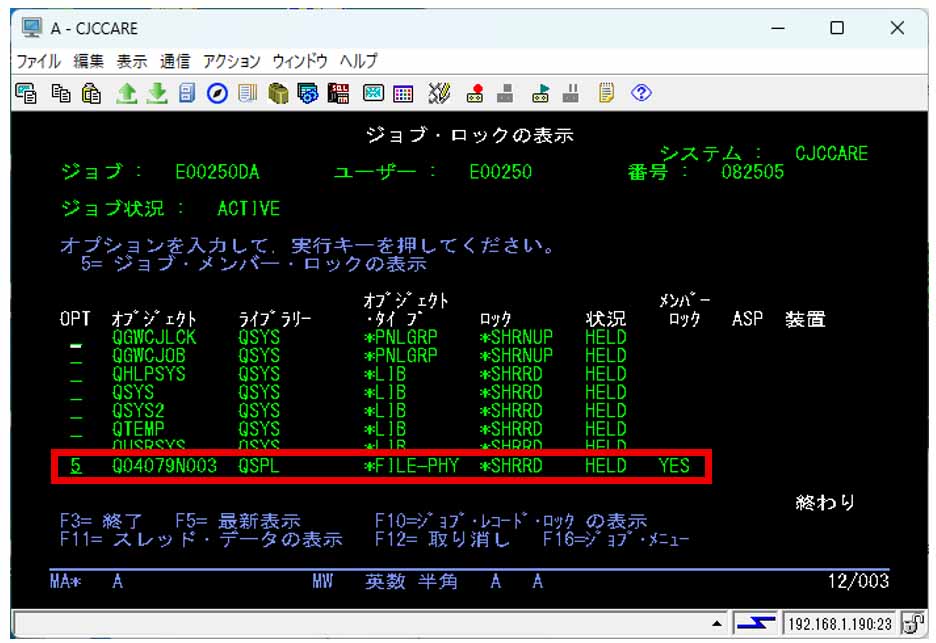
Task: Click the F12= 取り消し function key text
Action: point(442,540)
